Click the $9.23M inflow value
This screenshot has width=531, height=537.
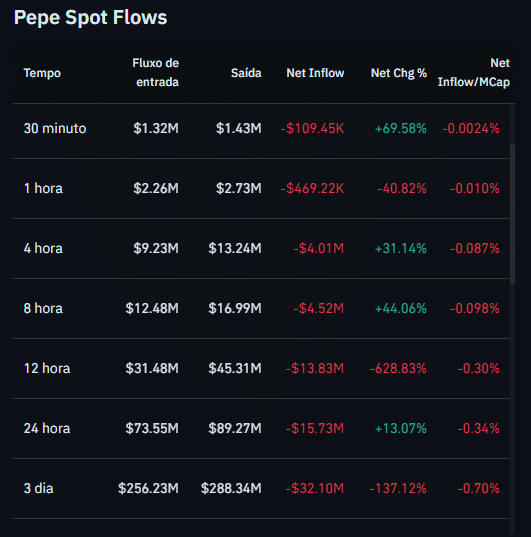[x=156, y=248]
